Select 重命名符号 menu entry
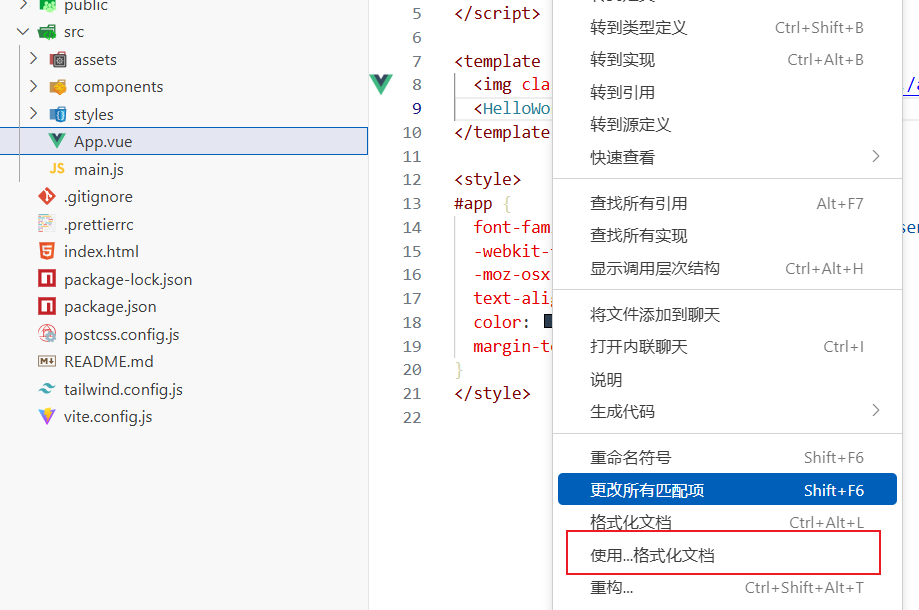Image resolution: width=919 pixels, height=610 pixels. tap(727, 458)
